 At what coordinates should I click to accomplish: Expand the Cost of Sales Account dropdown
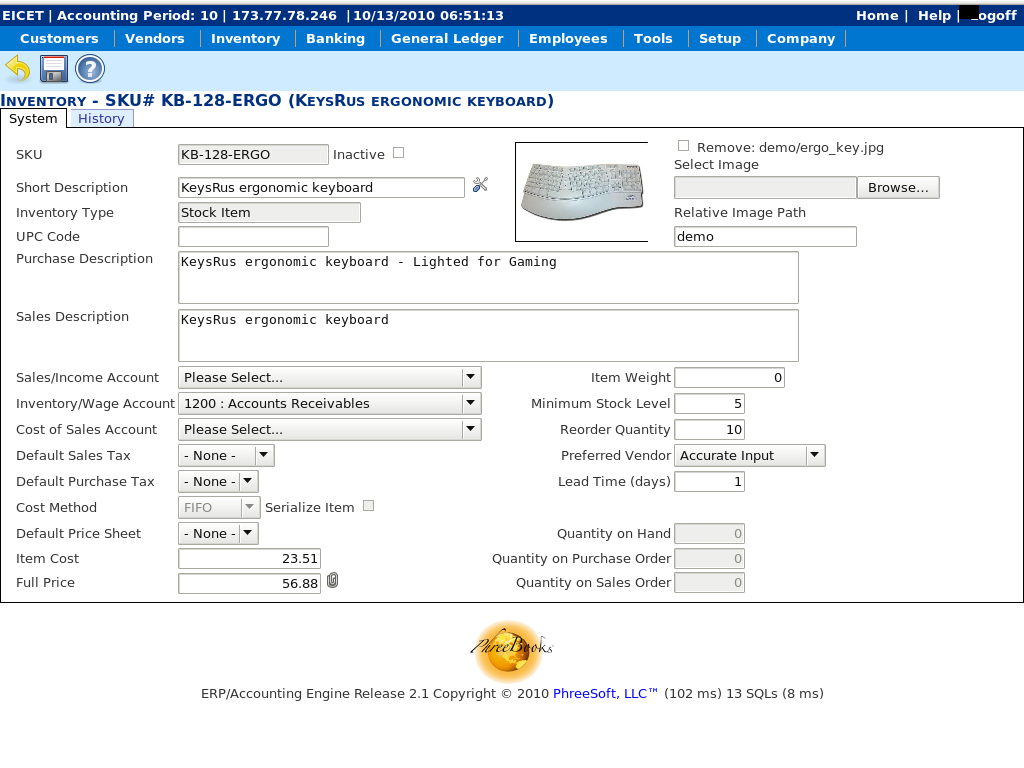(330, 430)
